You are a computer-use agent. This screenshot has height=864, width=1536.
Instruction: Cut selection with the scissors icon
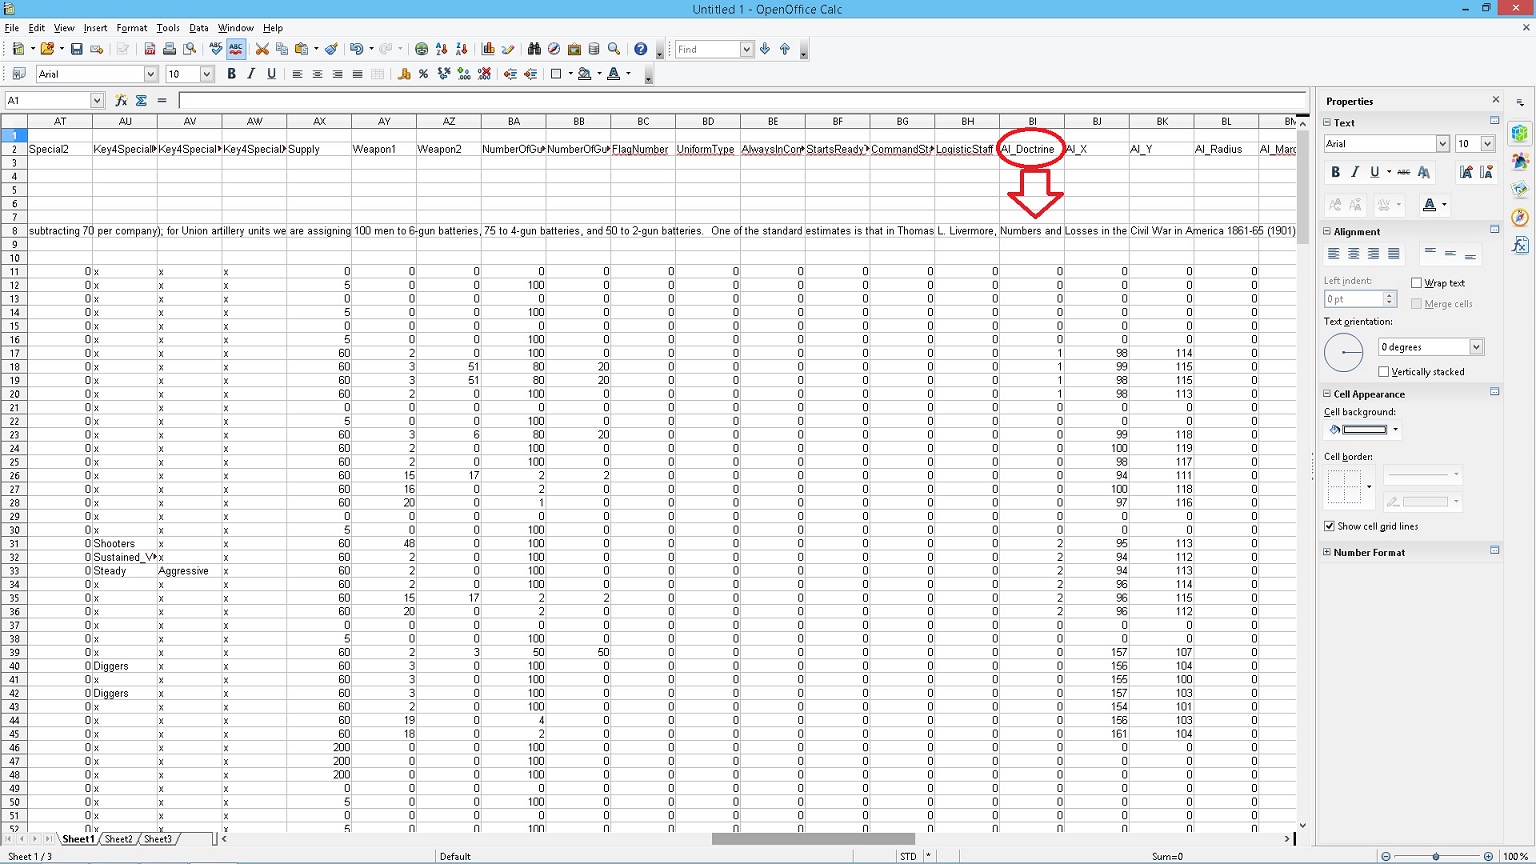tap(262, 49)
